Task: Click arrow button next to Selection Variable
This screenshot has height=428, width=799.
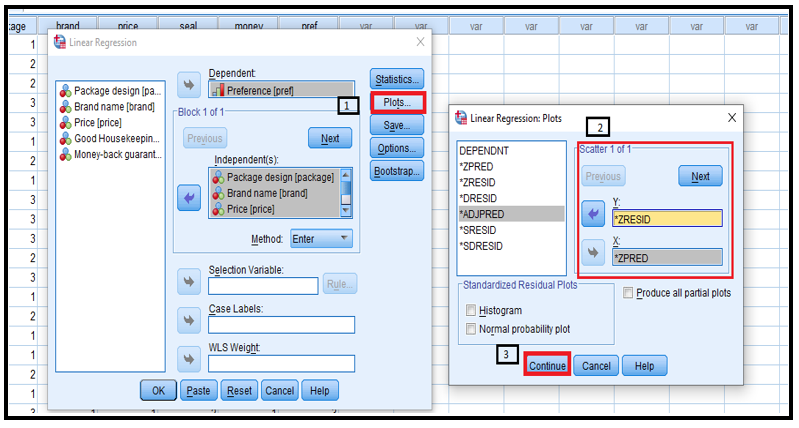Action: coord(188,281)
